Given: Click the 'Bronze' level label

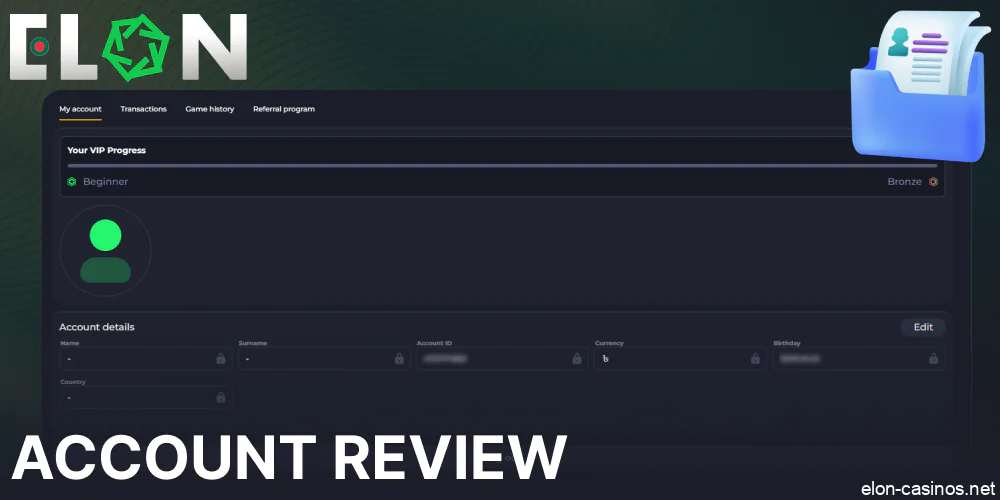Looking at the screenshot, I should pos(904,182).
